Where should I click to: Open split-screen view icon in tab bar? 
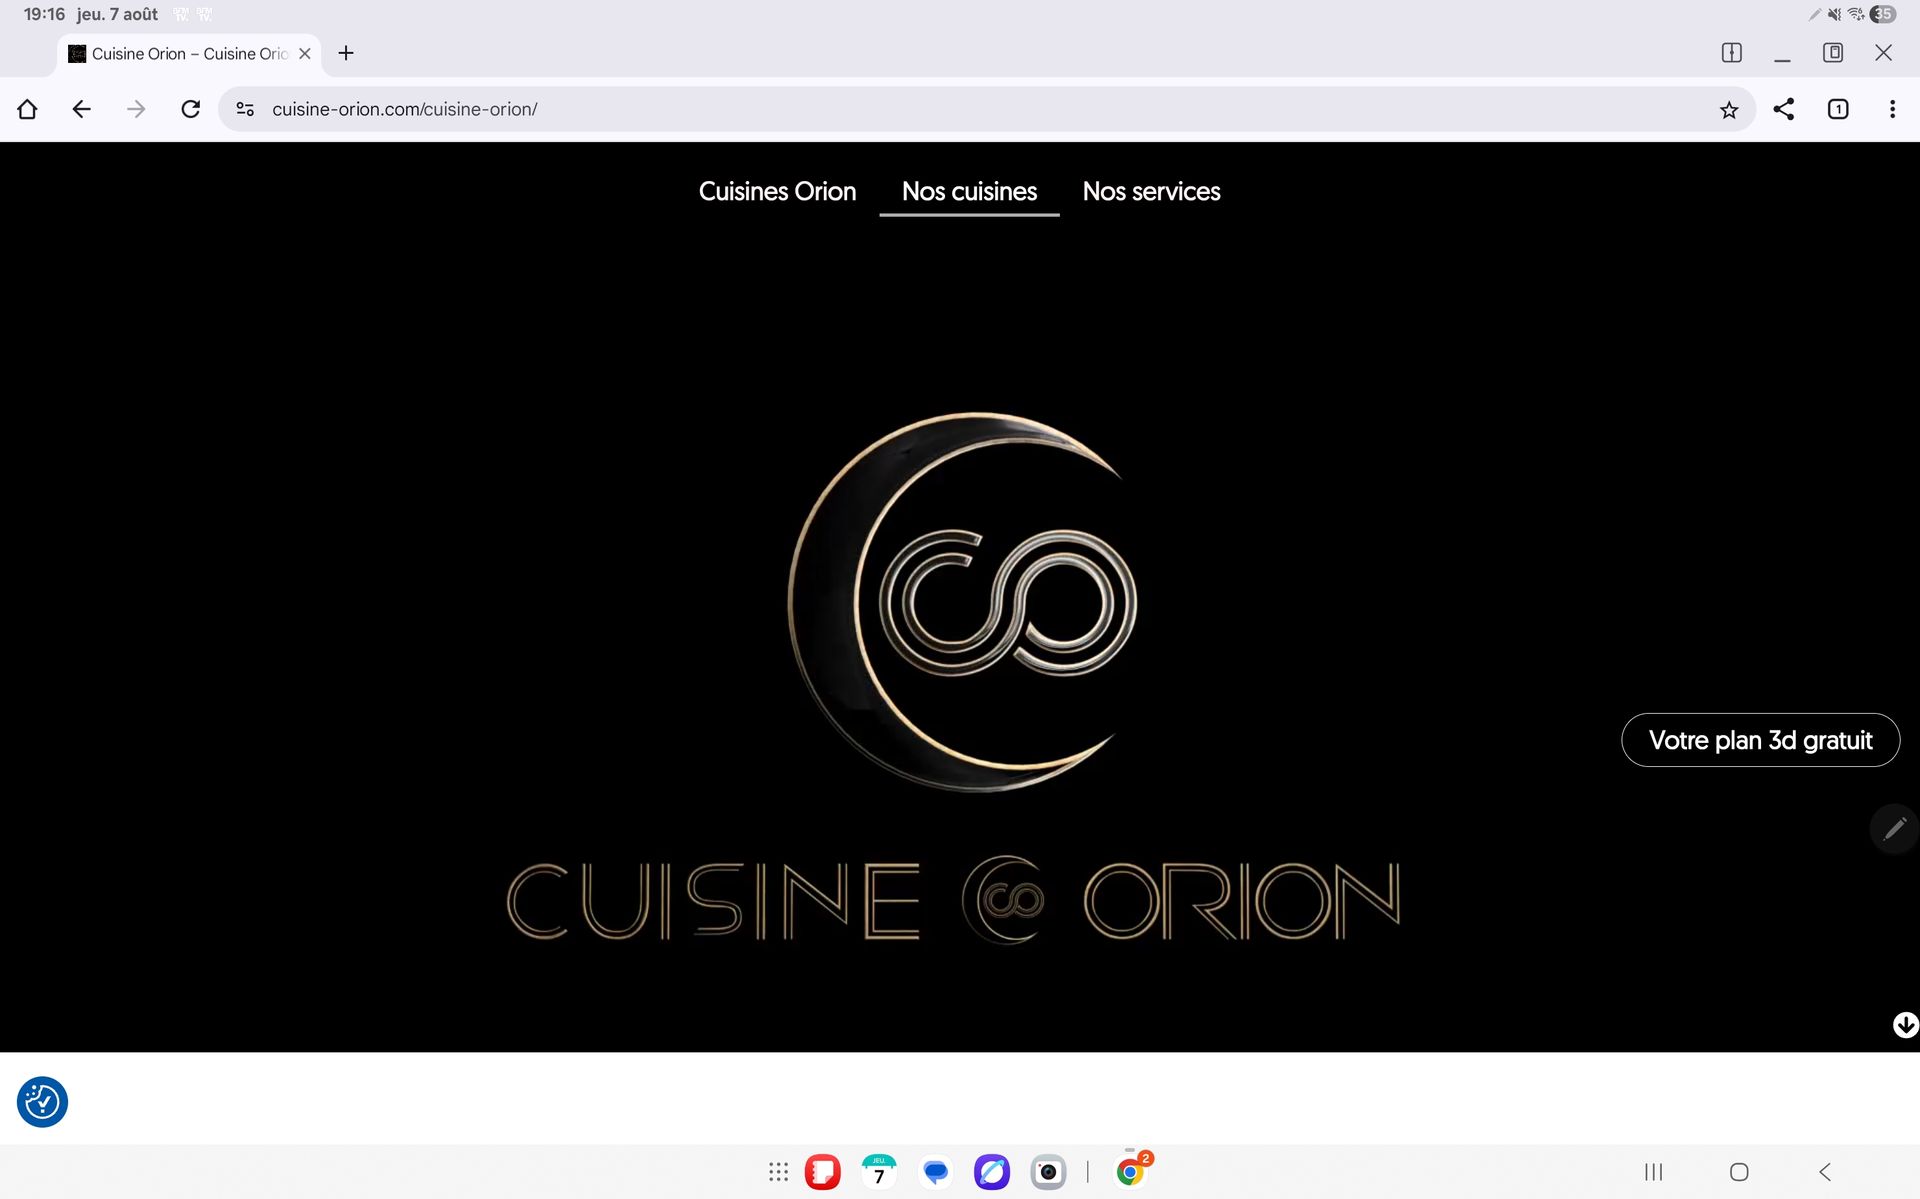click(1731, 53)
